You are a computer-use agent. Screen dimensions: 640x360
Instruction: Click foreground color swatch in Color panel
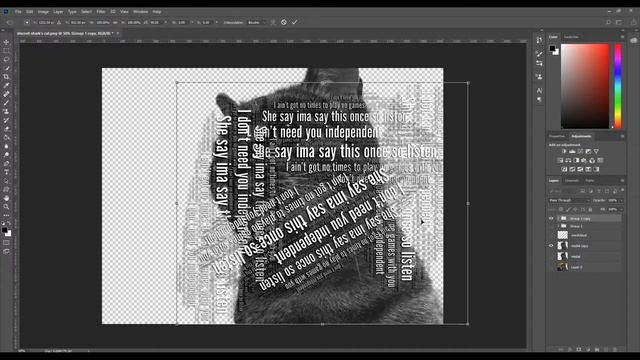[x=552, y=48]
